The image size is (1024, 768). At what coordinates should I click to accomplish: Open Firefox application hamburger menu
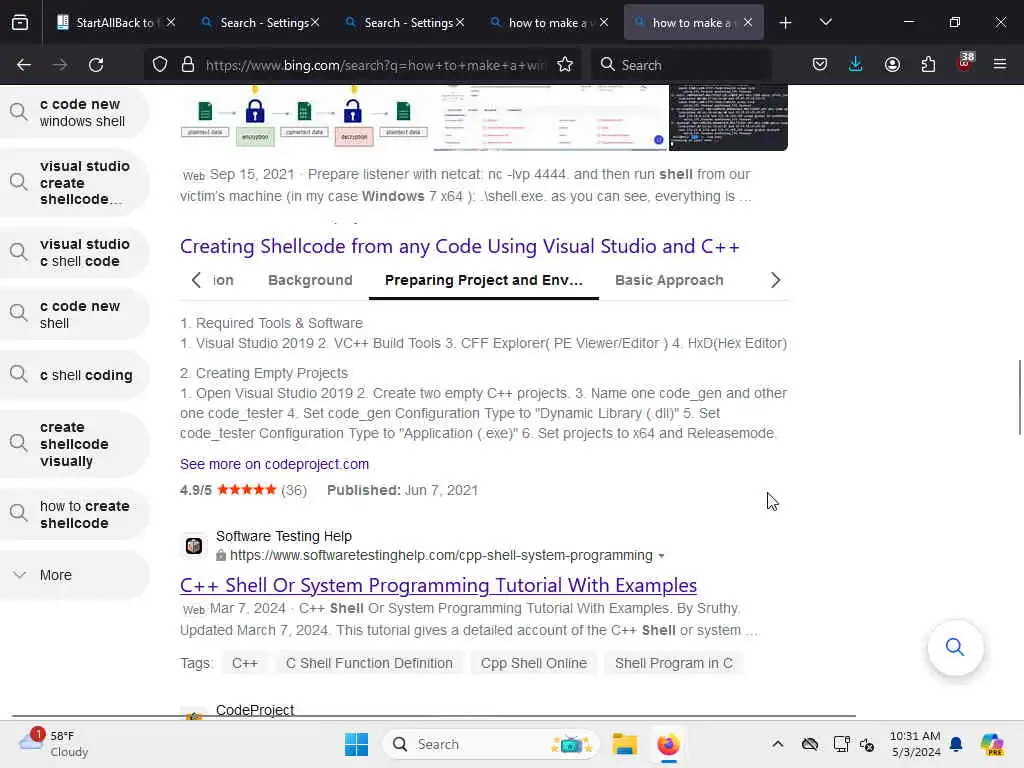pyautogui.click(x=1000, y=65)
